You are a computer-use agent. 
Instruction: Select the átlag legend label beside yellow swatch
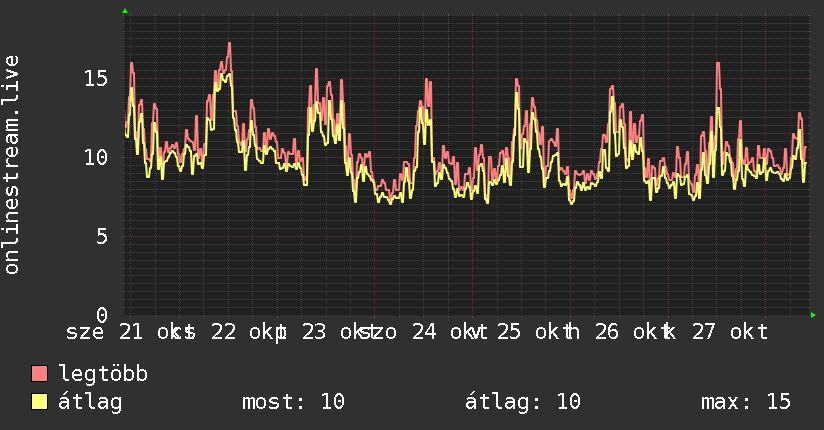(x=90, y=402)
